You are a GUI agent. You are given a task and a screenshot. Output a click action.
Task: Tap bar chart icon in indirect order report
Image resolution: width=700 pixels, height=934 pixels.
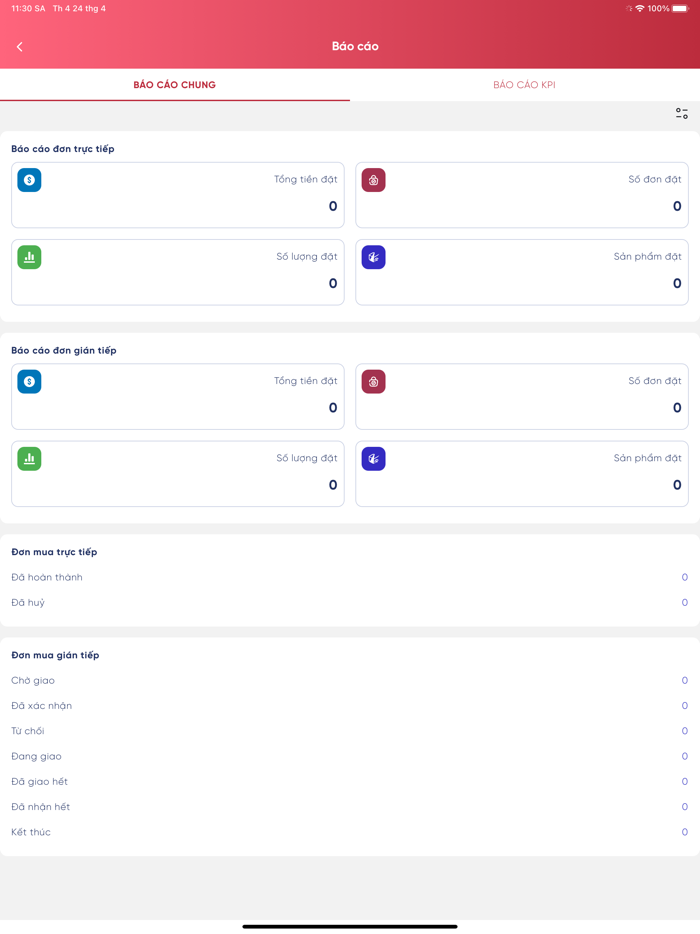tap(29, 459)
